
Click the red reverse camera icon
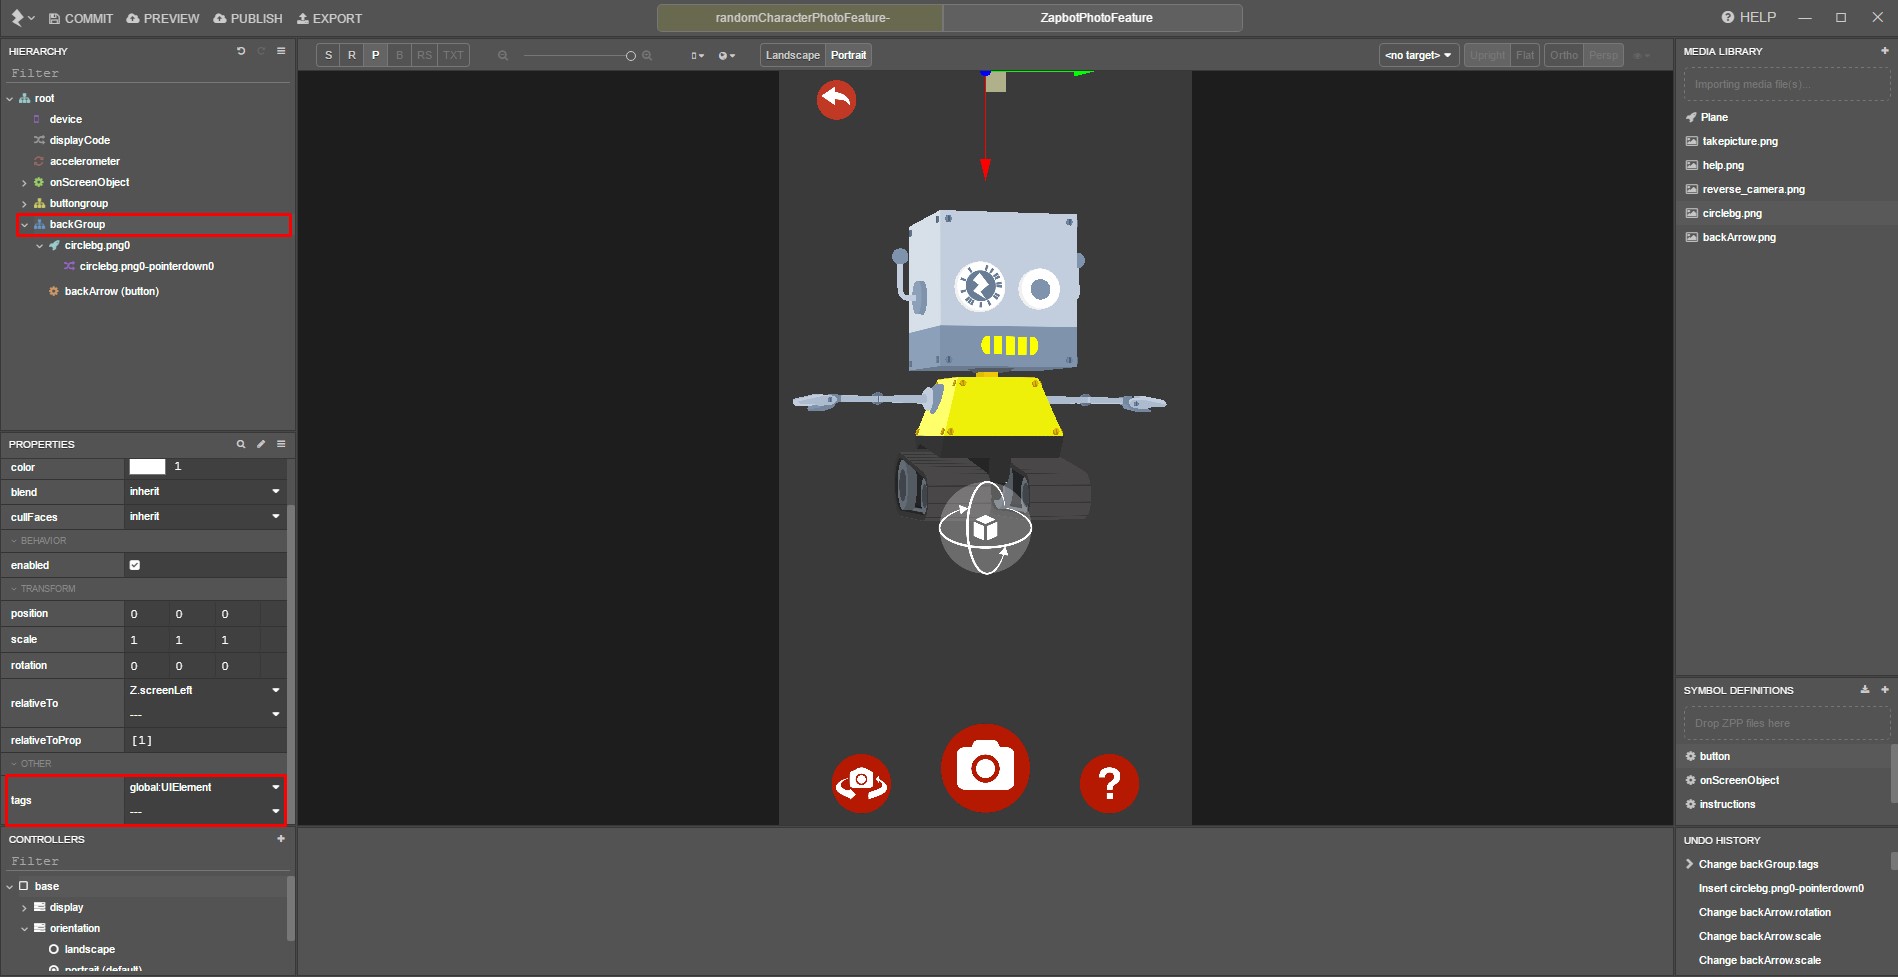[x=861, y=783]
